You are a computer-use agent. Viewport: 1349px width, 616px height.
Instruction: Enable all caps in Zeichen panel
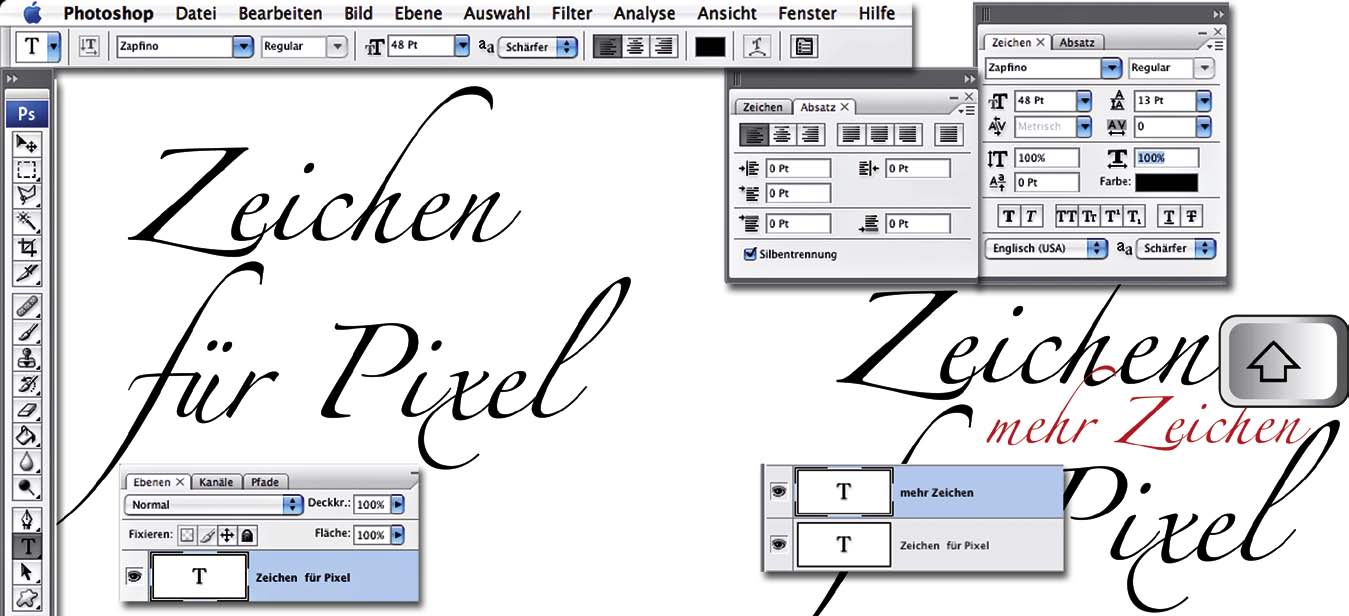point(1066,216)
